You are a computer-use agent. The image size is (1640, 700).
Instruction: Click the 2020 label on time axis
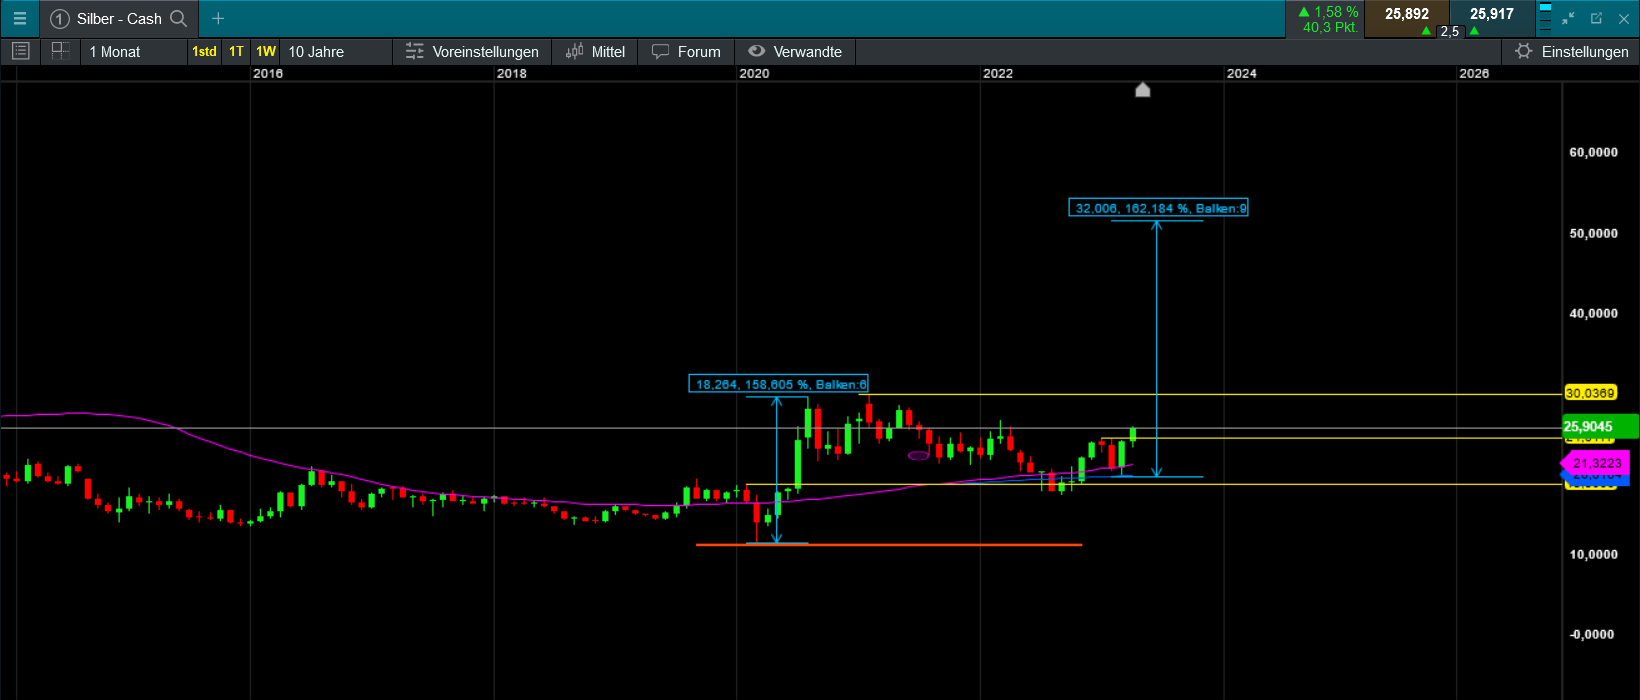(x=754, y=73)
